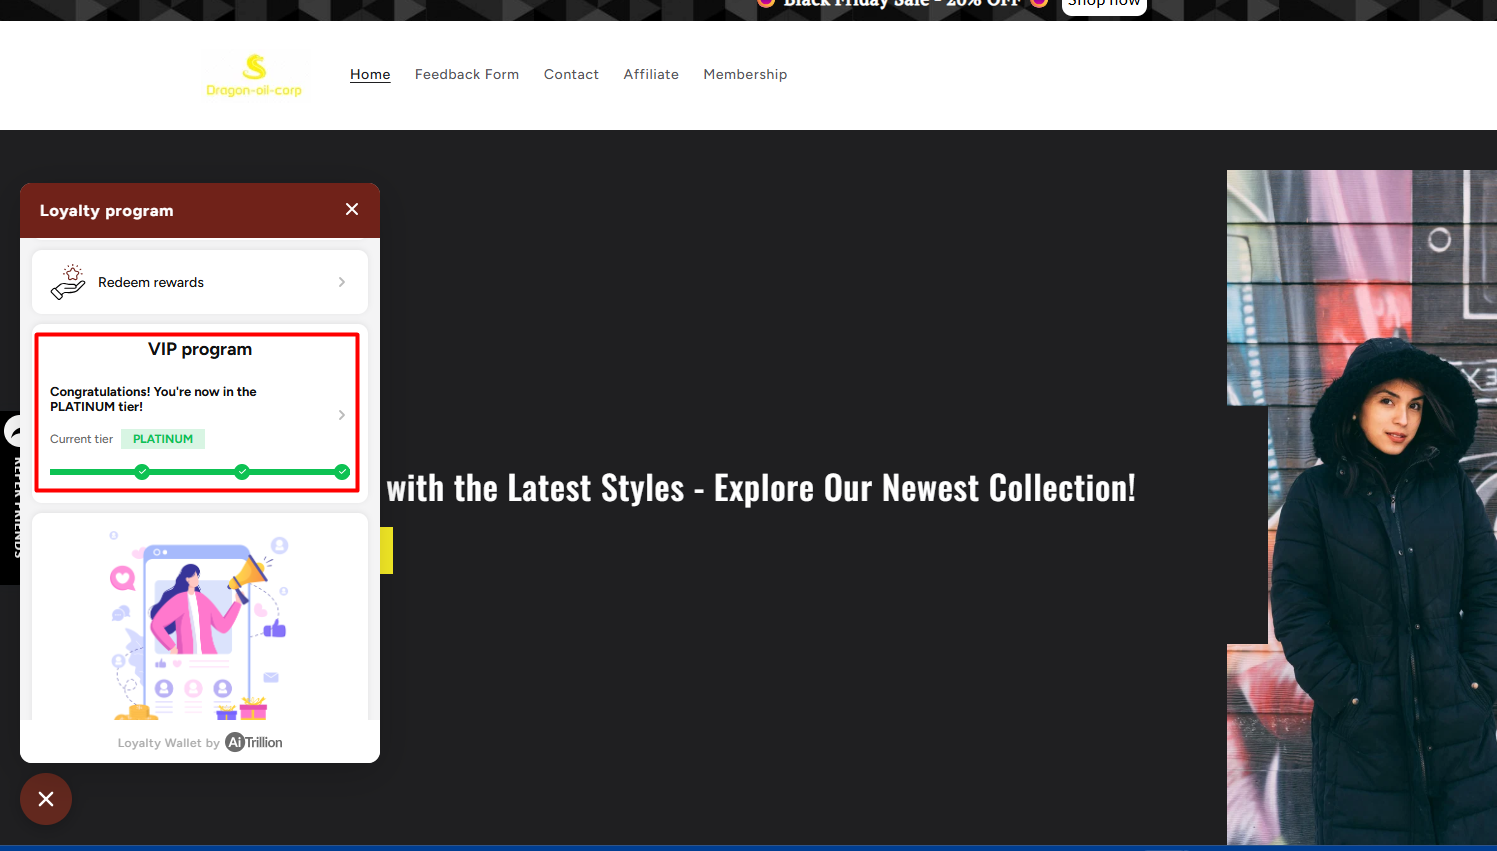Open the Redeem rewards chevron arrow
This screenshot has width=1497, height=851.
[342, 282]
